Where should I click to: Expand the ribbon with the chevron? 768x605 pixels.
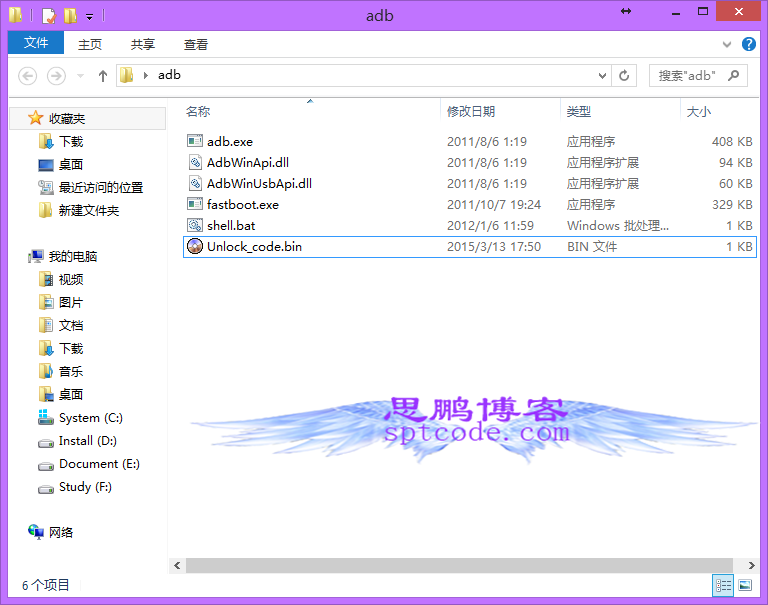click(x=727, y=44)
